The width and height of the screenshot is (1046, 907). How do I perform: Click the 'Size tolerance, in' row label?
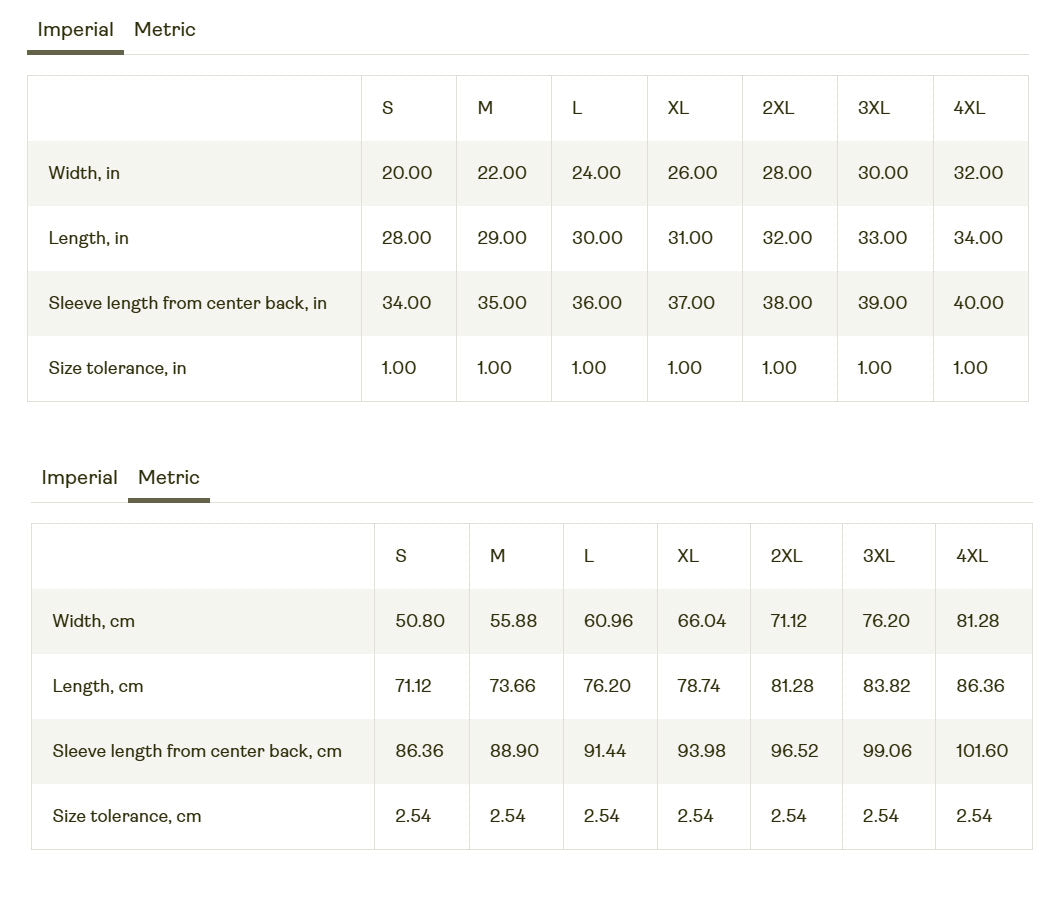click(117, 368)
